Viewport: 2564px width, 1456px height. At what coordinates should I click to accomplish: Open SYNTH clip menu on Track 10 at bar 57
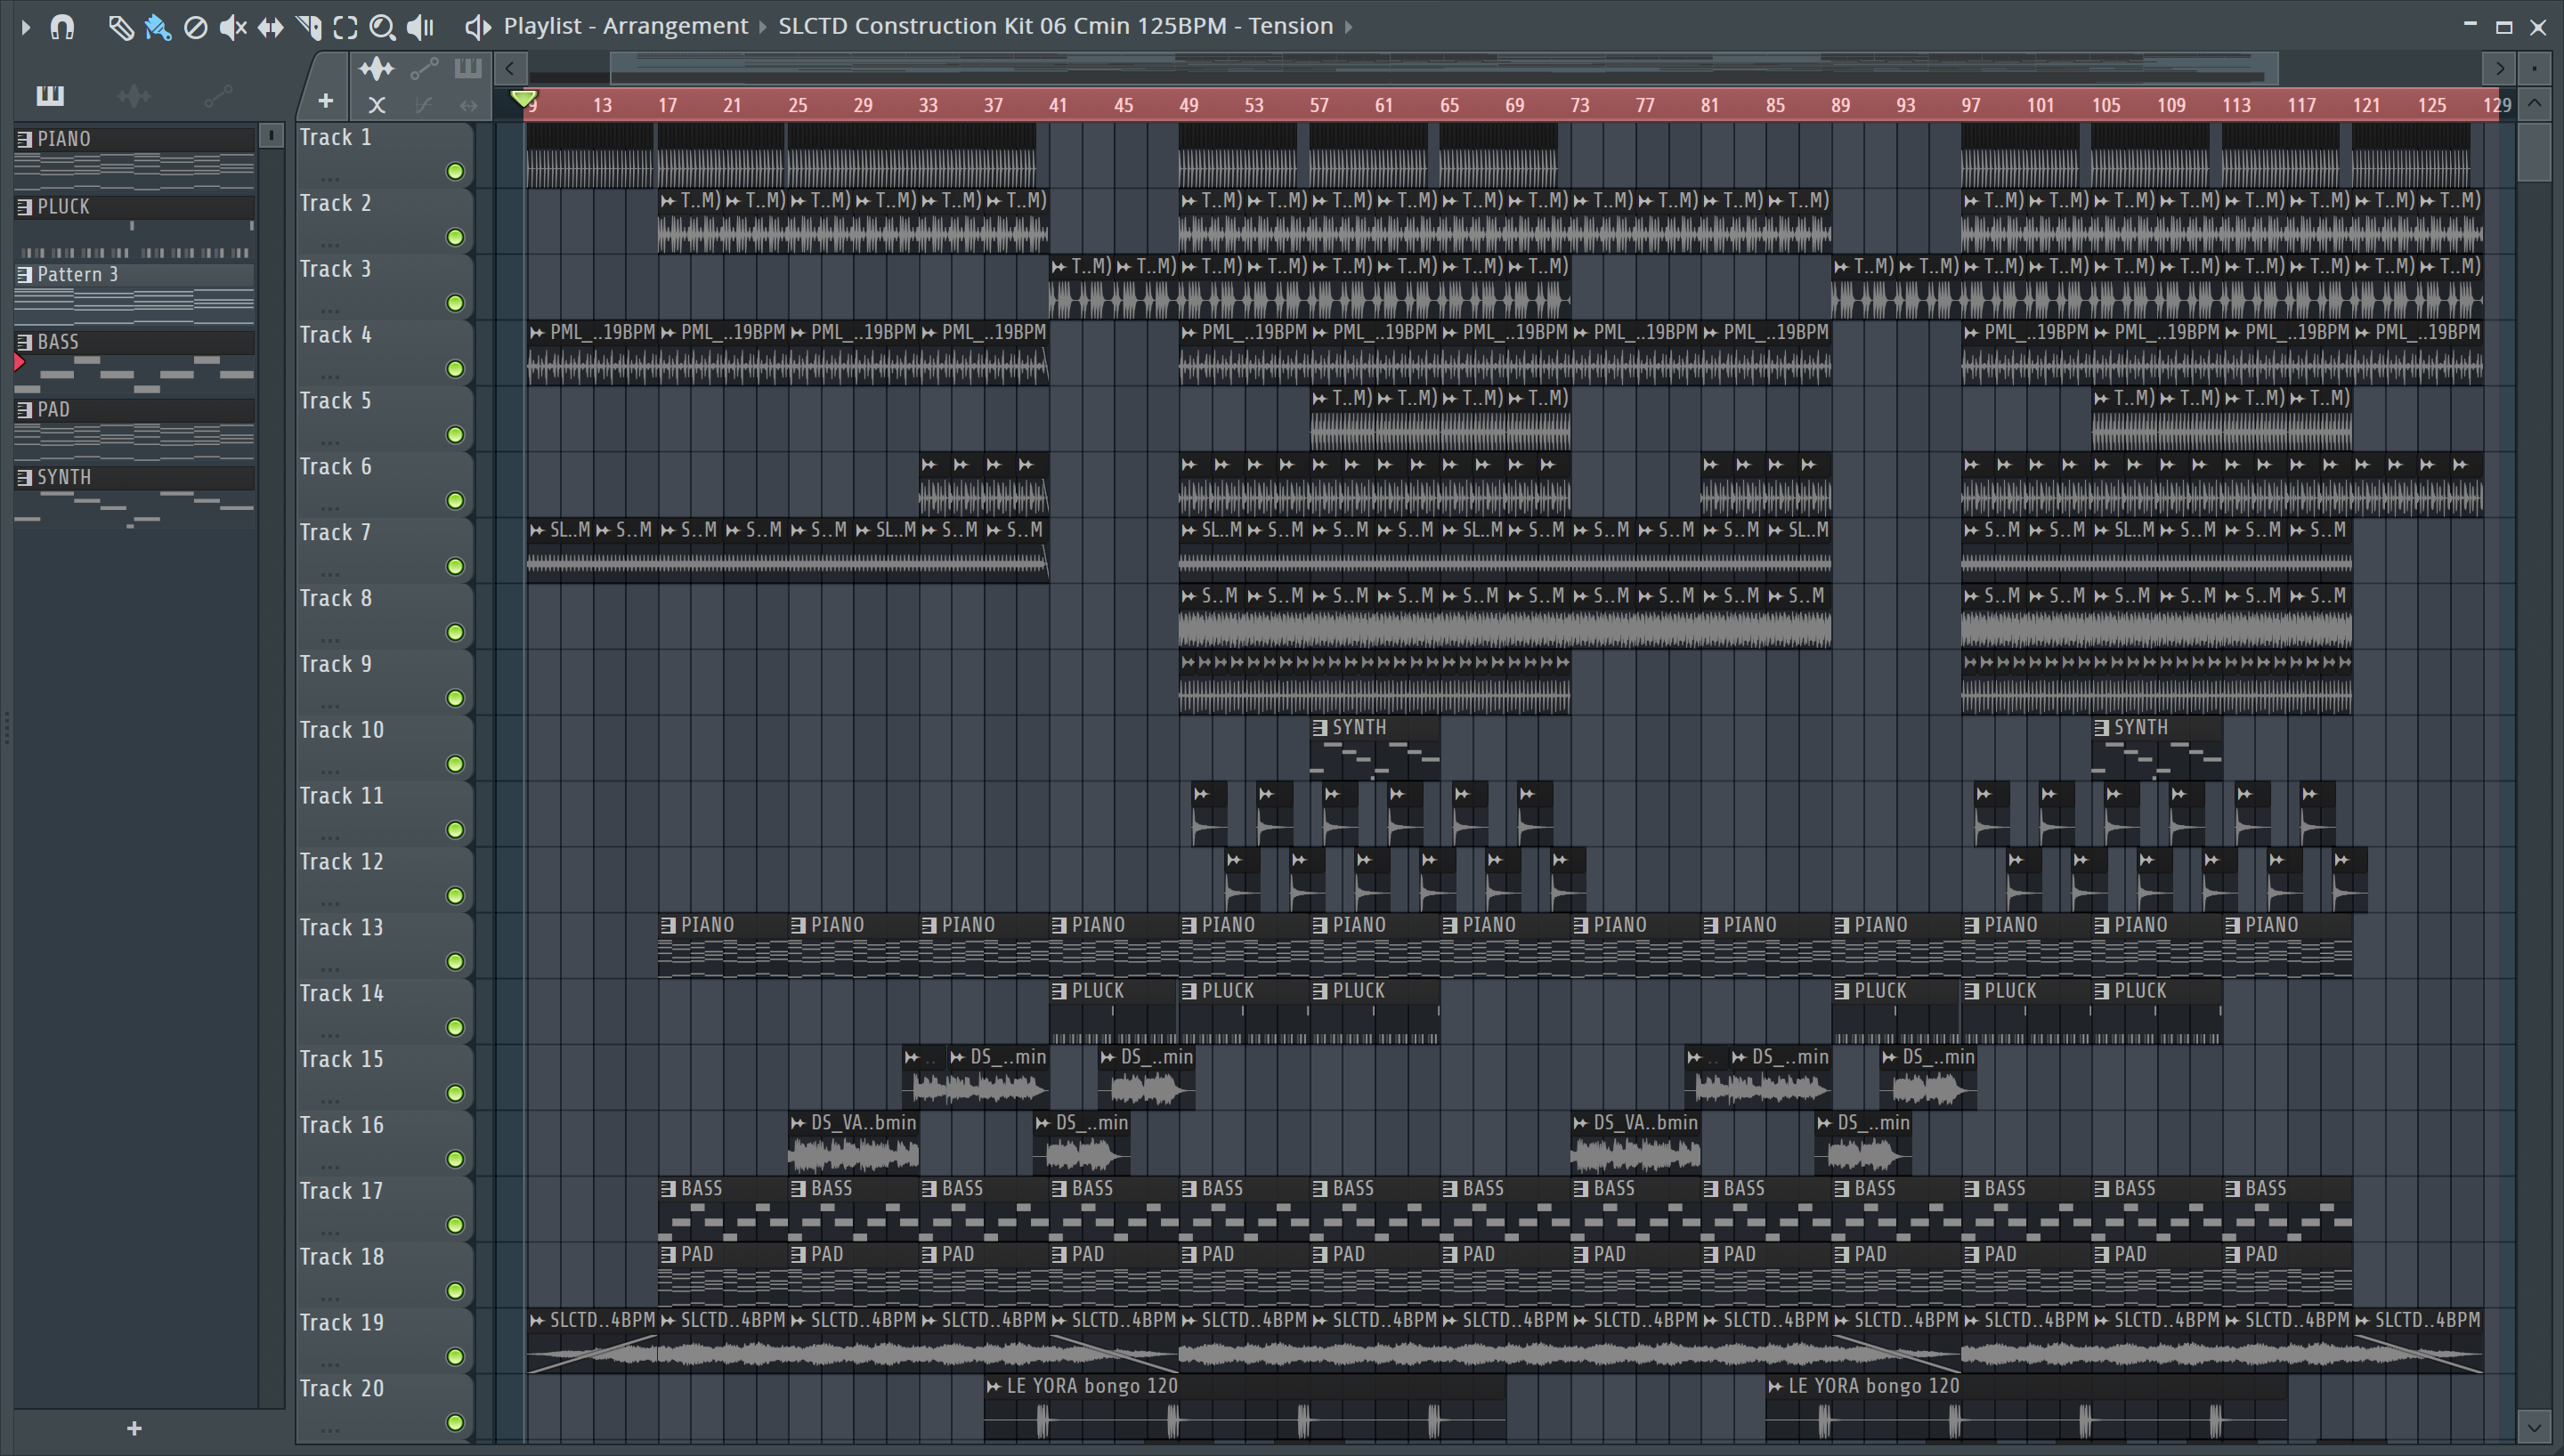click(1320, 728)
